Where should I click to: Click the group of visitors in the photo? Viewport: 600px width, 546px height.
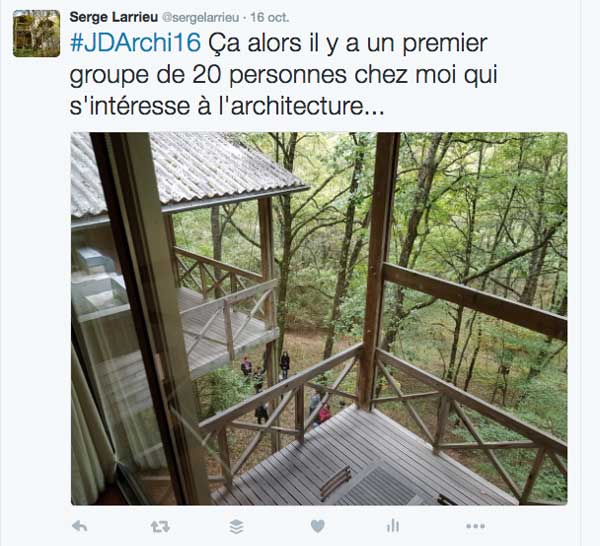[x=285, y=388]
